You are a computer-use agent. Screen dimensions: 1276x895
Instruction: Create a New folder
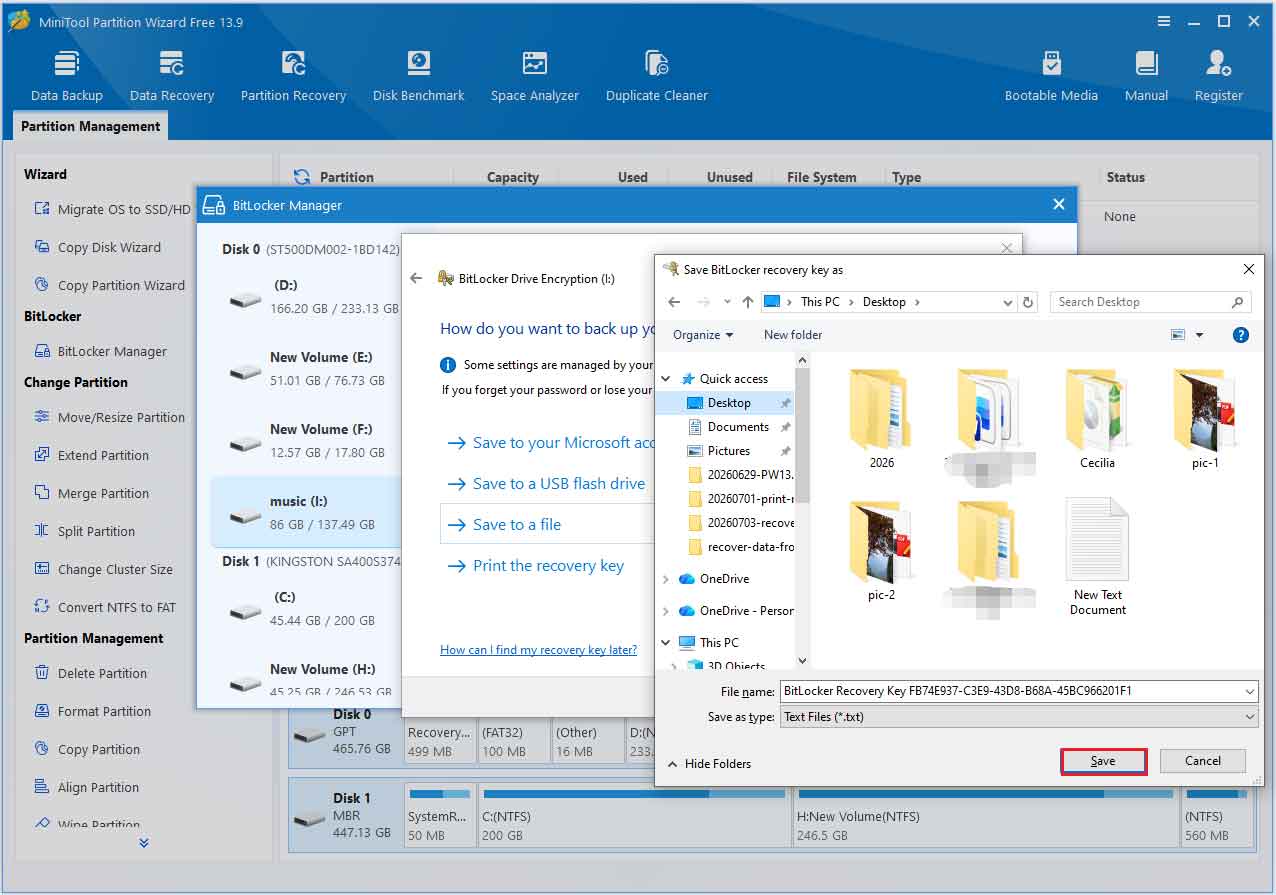tap(793, 335)
